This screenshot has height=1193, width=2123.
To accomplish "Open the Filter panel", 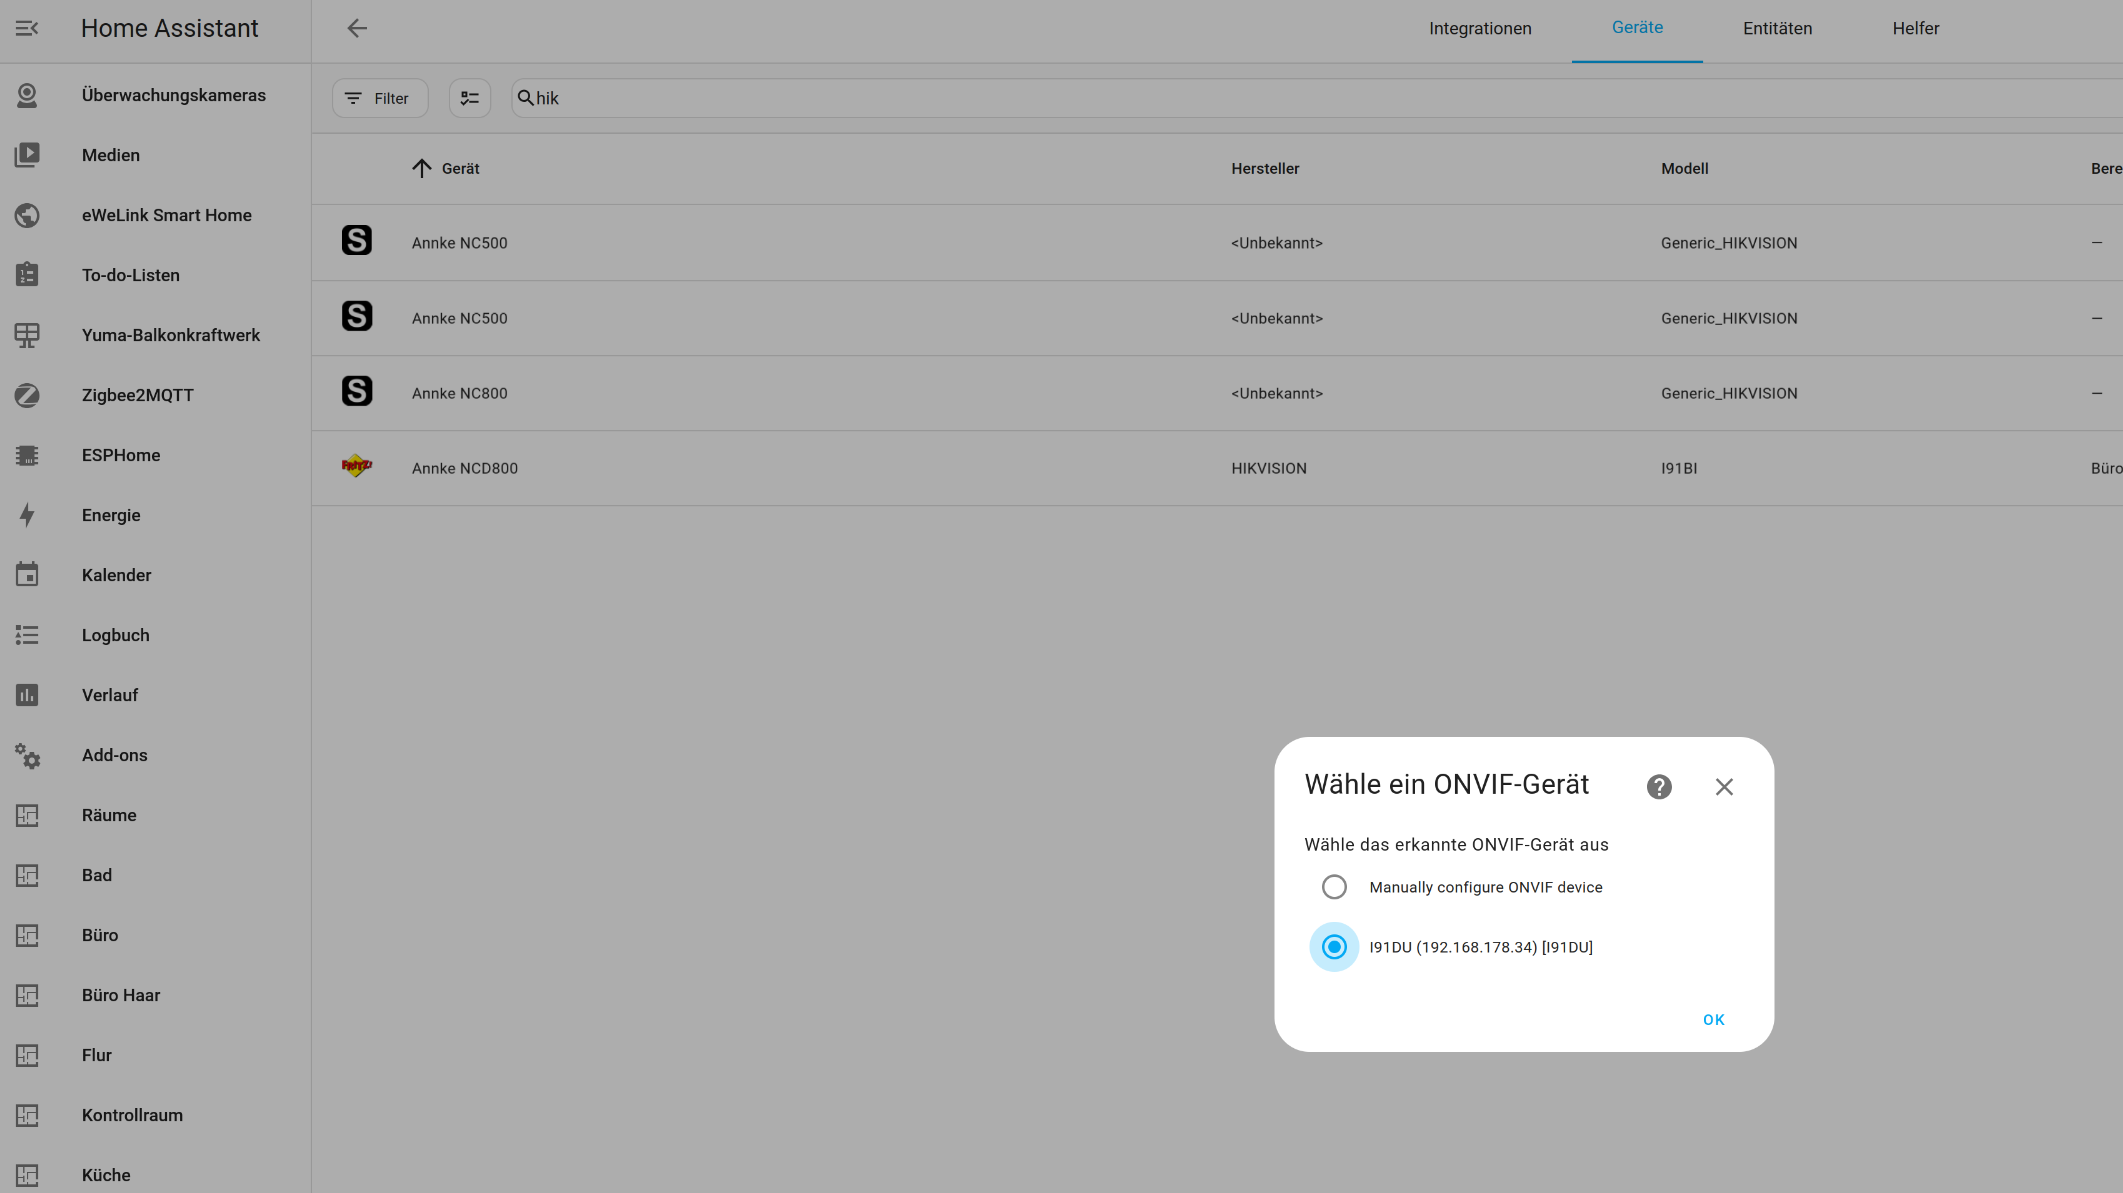I will 379,98.
